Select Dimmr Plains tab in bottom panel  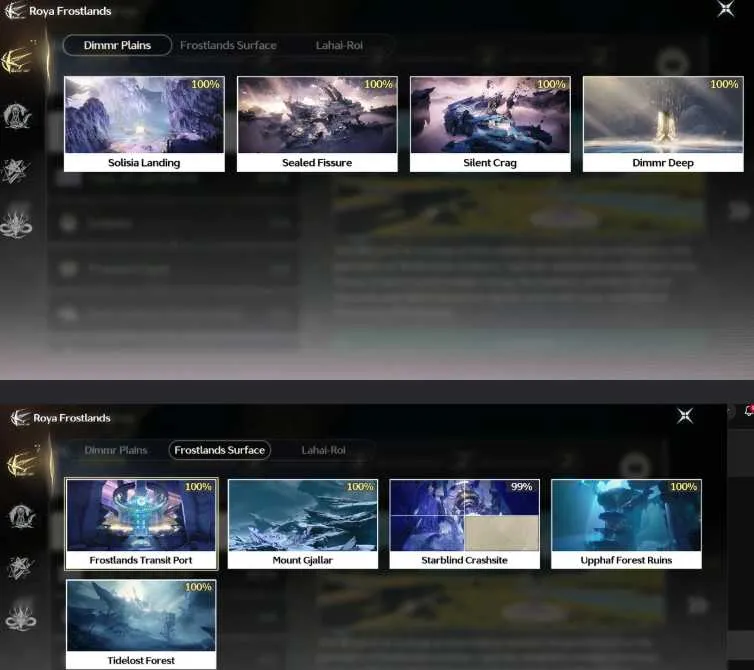[x=115, y=450]
